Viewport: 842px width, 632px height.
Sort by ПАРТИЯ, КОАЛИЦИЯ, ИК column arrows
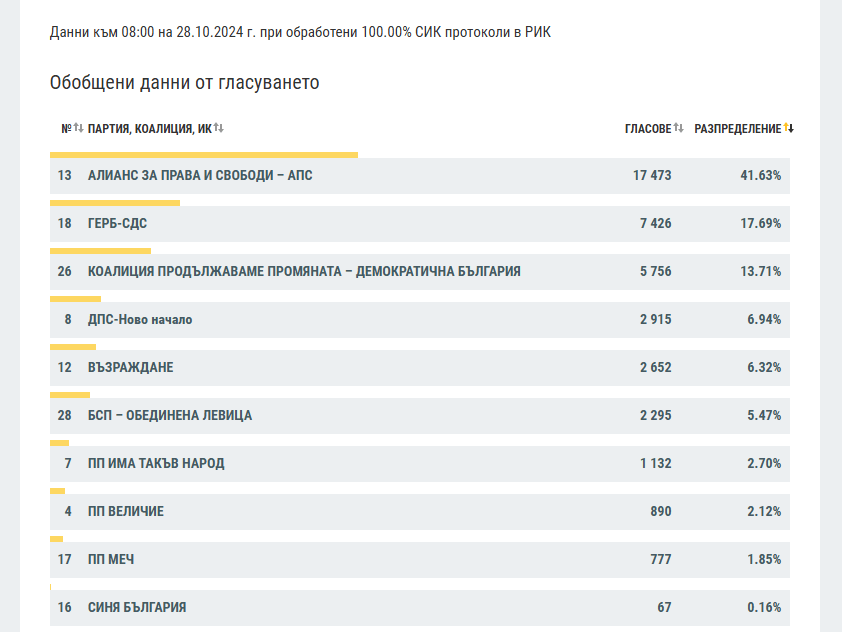tap(218, 128)
